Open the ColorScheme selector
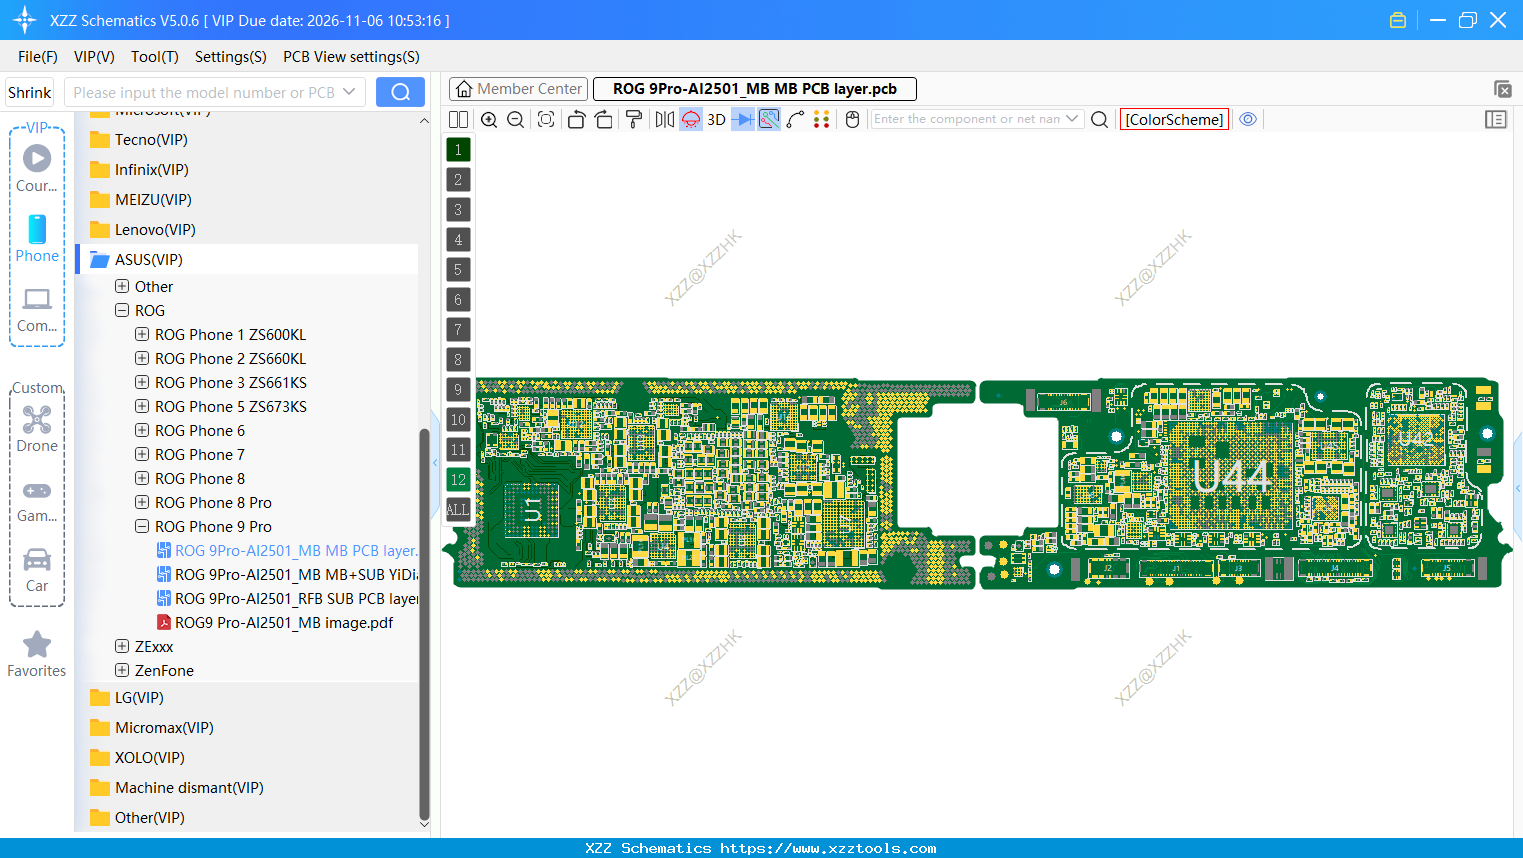The width and height of the screenshot is (1523, 858). [x=1174, y=119]
